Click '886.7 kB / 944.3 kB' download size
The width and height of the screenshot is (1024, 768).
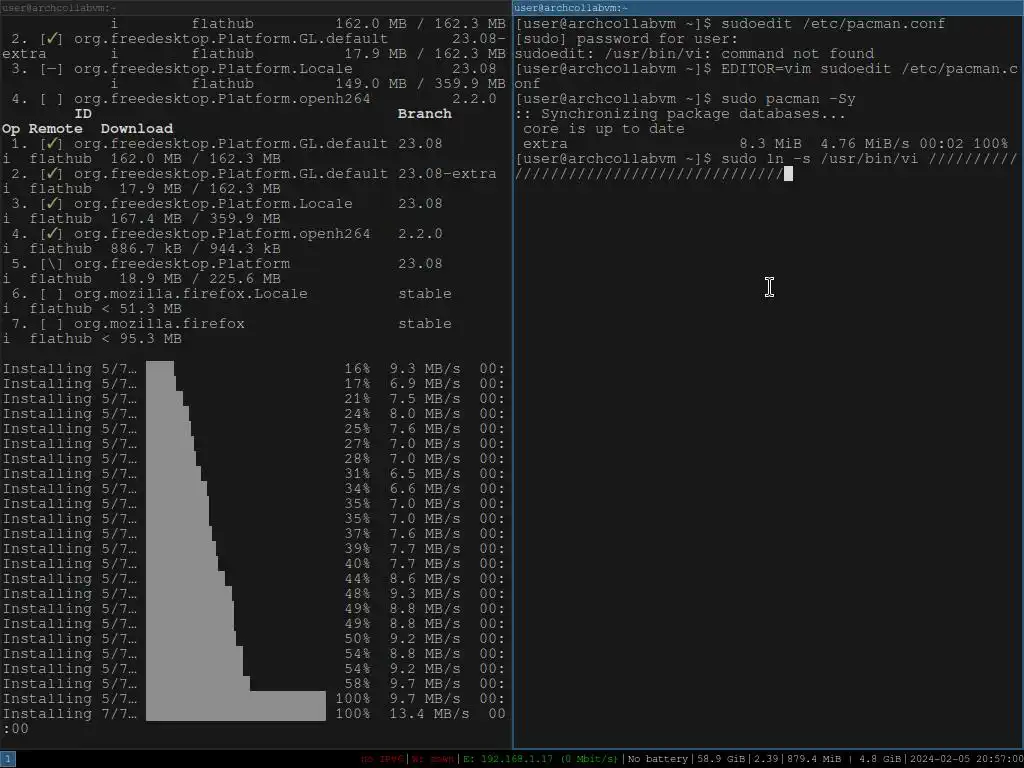[x=195, y=249]
